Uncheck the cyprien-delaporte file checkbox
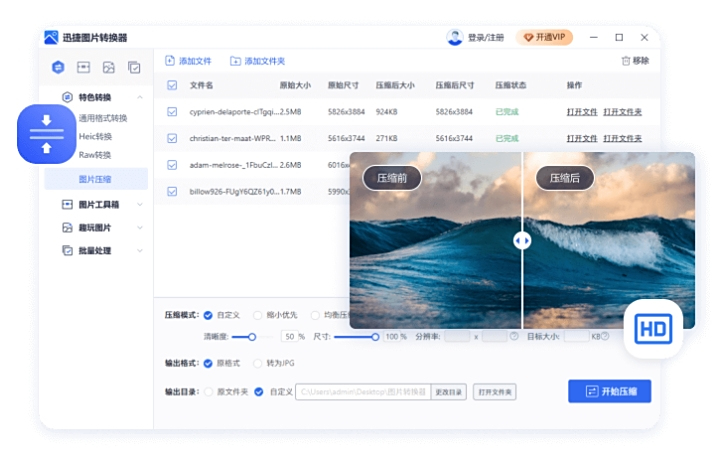Viewport: 724px width, 474px height. (172, 112)
